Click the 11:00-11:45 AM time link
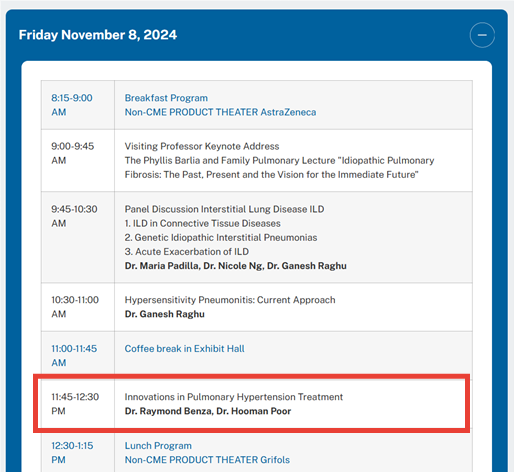This screenshot has width=514, height=472. click(x=74, y=356)
